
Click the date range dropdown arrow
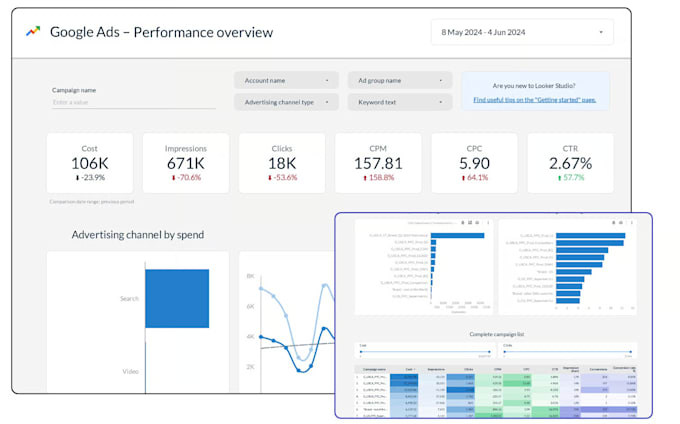(601, 32)
